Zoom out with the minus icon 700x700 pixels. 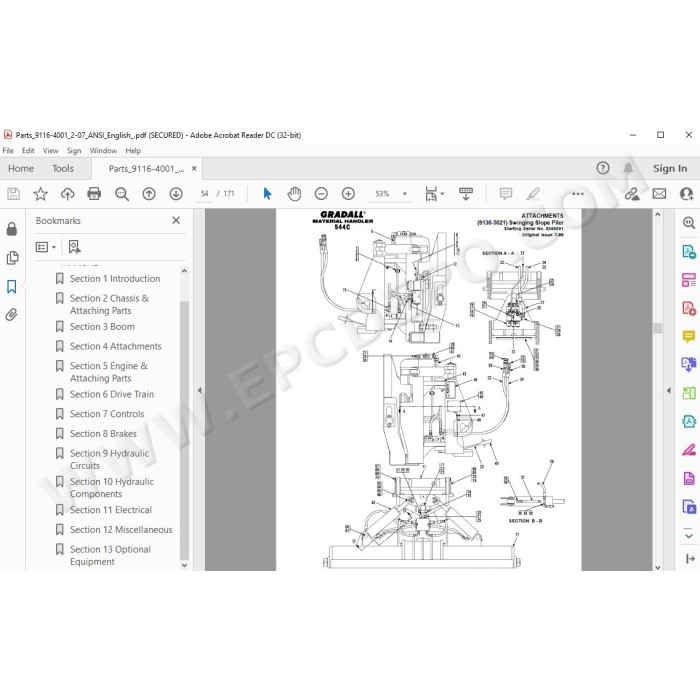pos(321,194)
